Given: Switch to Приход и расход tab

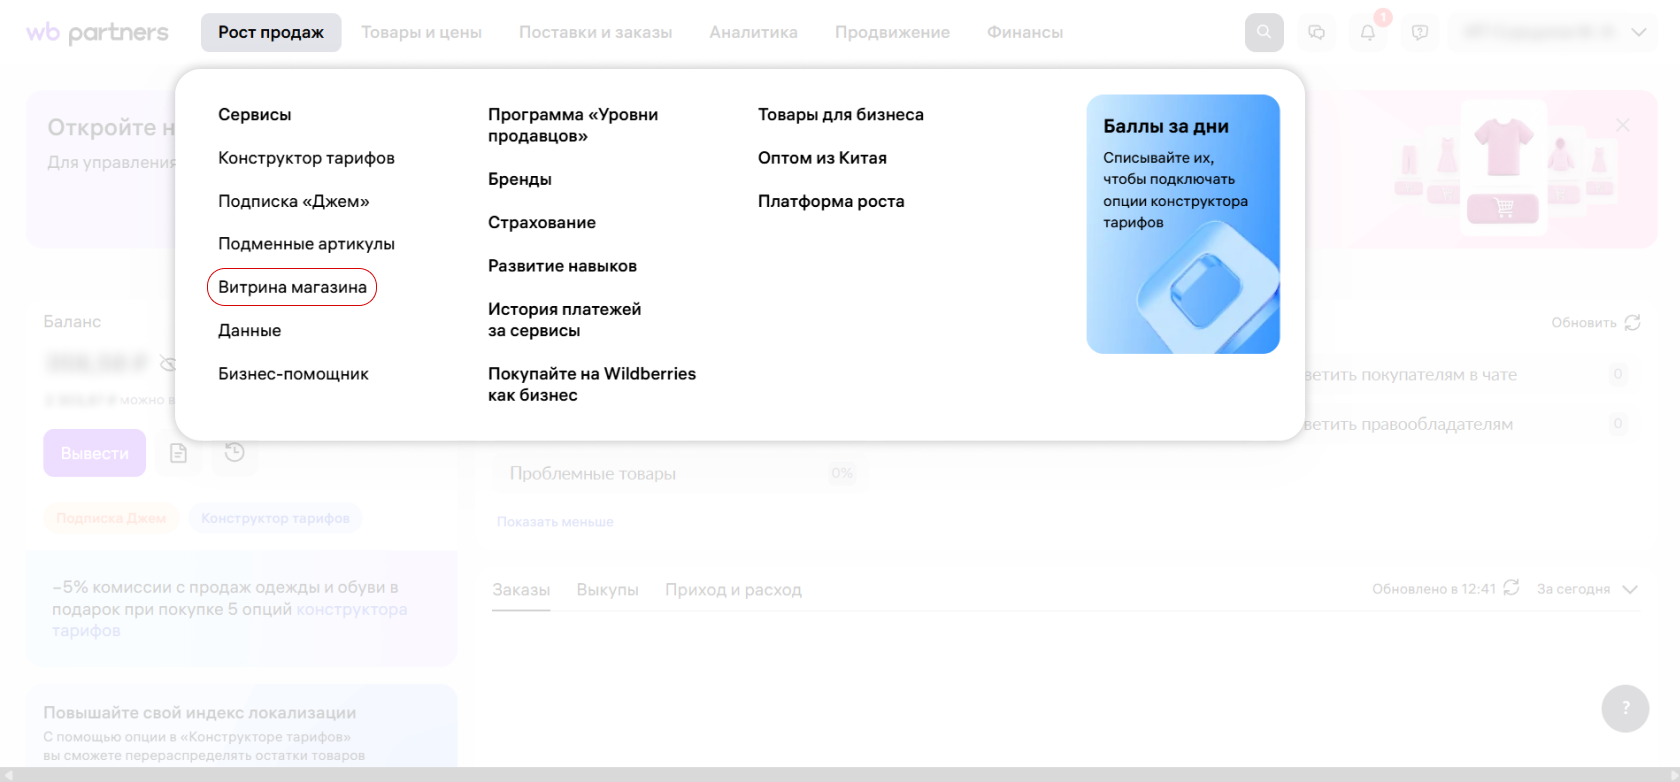Looking at the screenshot, I should click(x=733, y=590).
